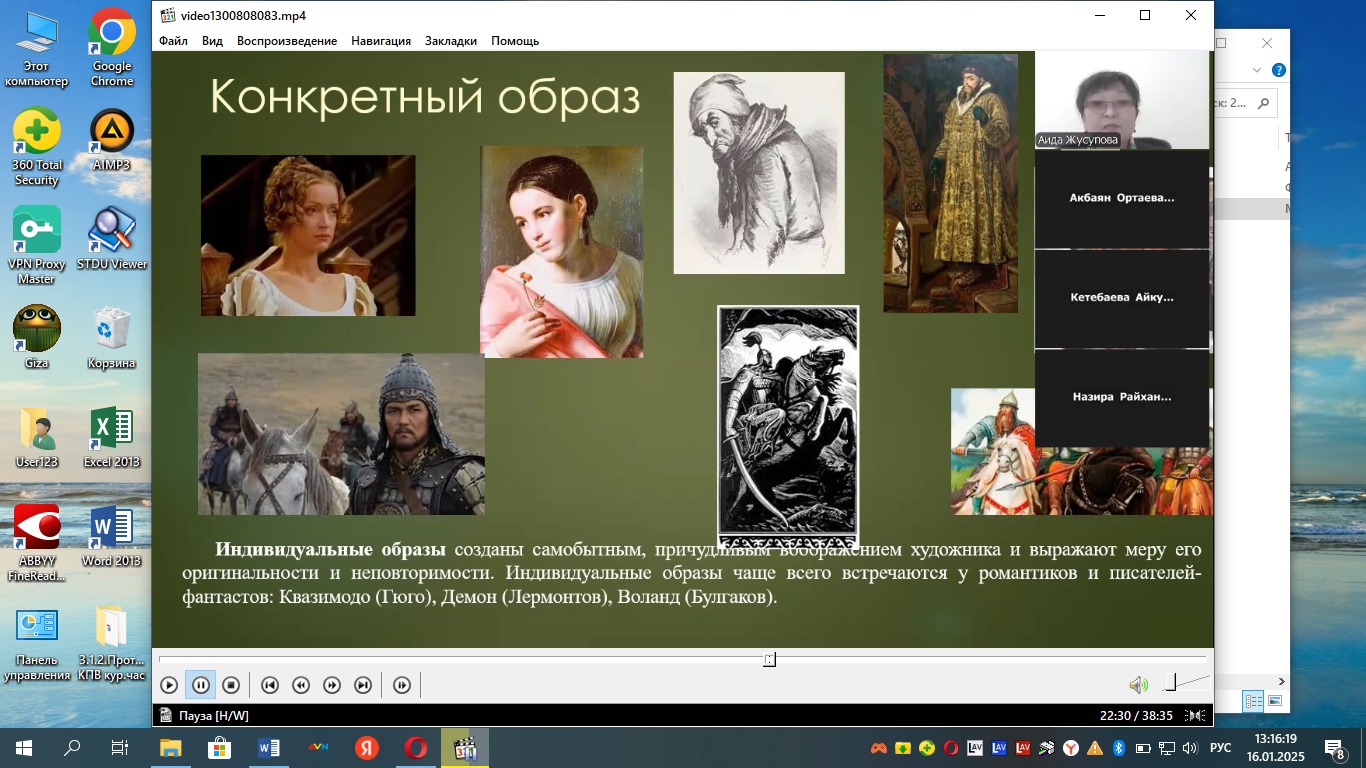The height and width of the screenshot is (768, 1366).
Task: Stop the video playback
Action: point(231,685)
